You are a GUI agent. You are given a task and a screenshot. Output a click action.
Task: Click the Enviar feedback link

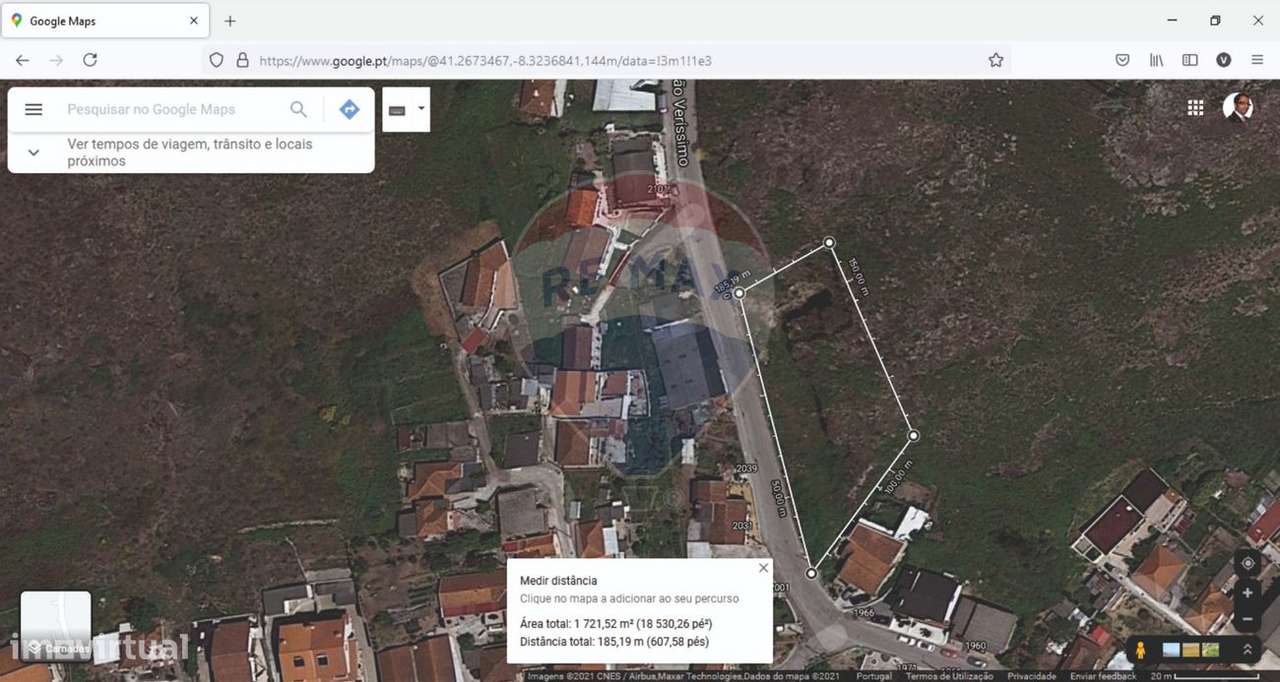click(1103, 676)
